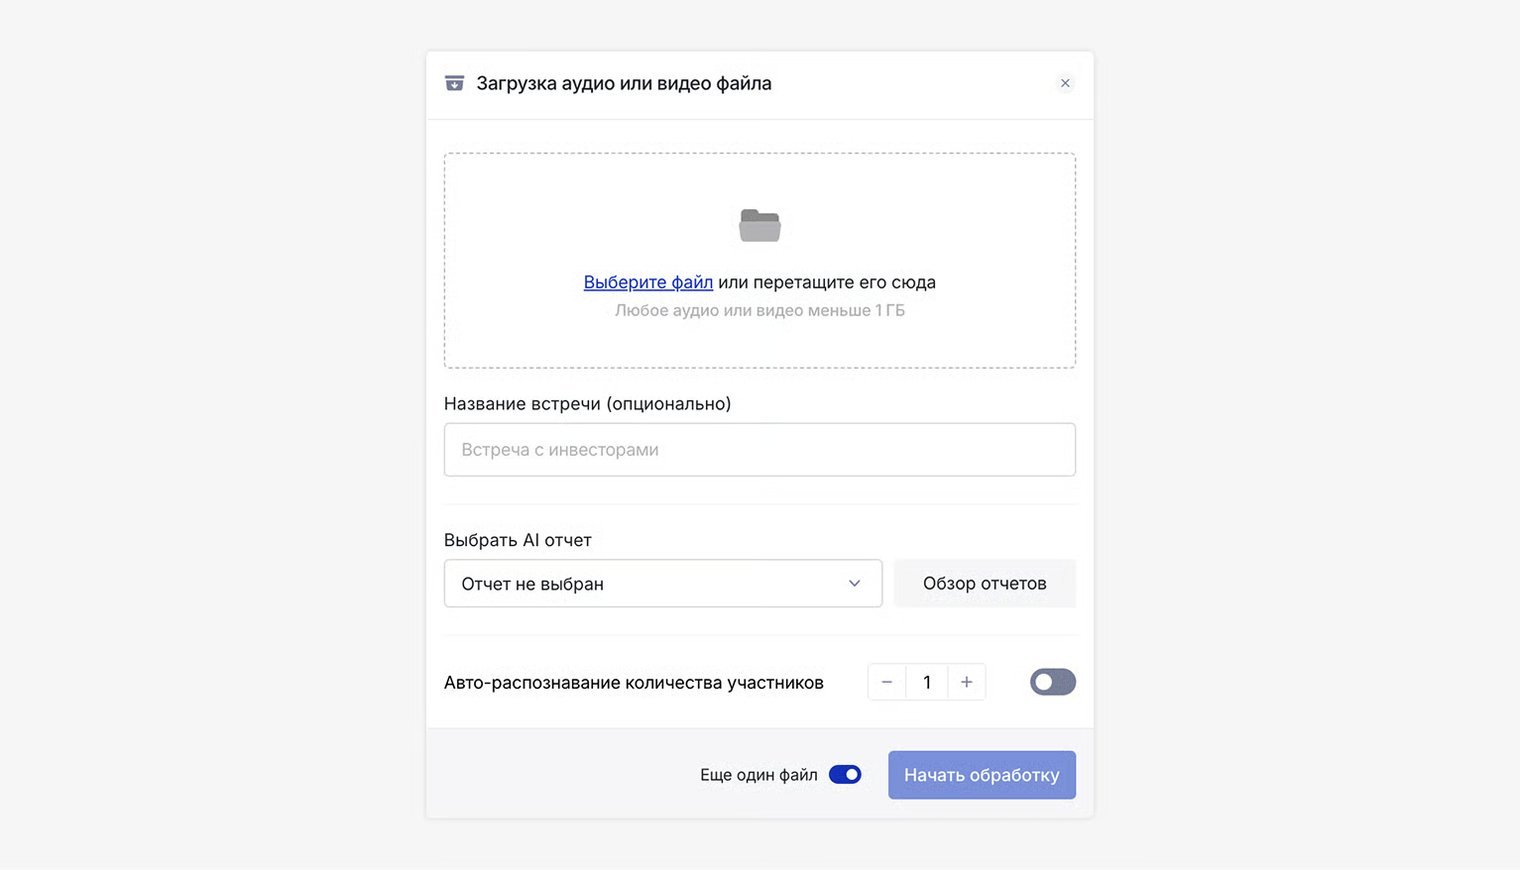Click the participant count number field
The height and width of the screenshot is (870, 1520).
pos(927,682)
